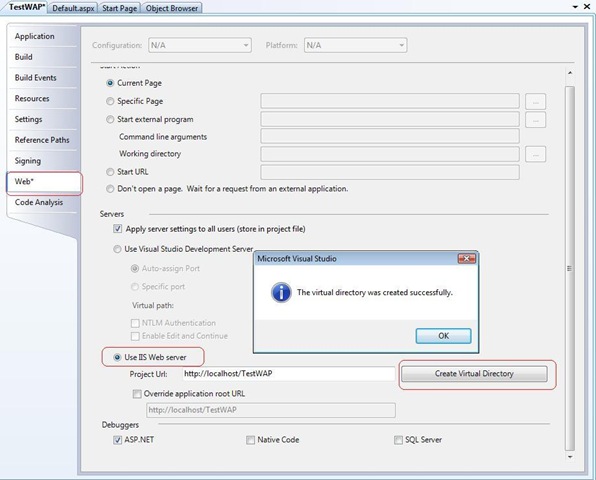Click the Create Virtual Directory button

[x=474, y=374]
